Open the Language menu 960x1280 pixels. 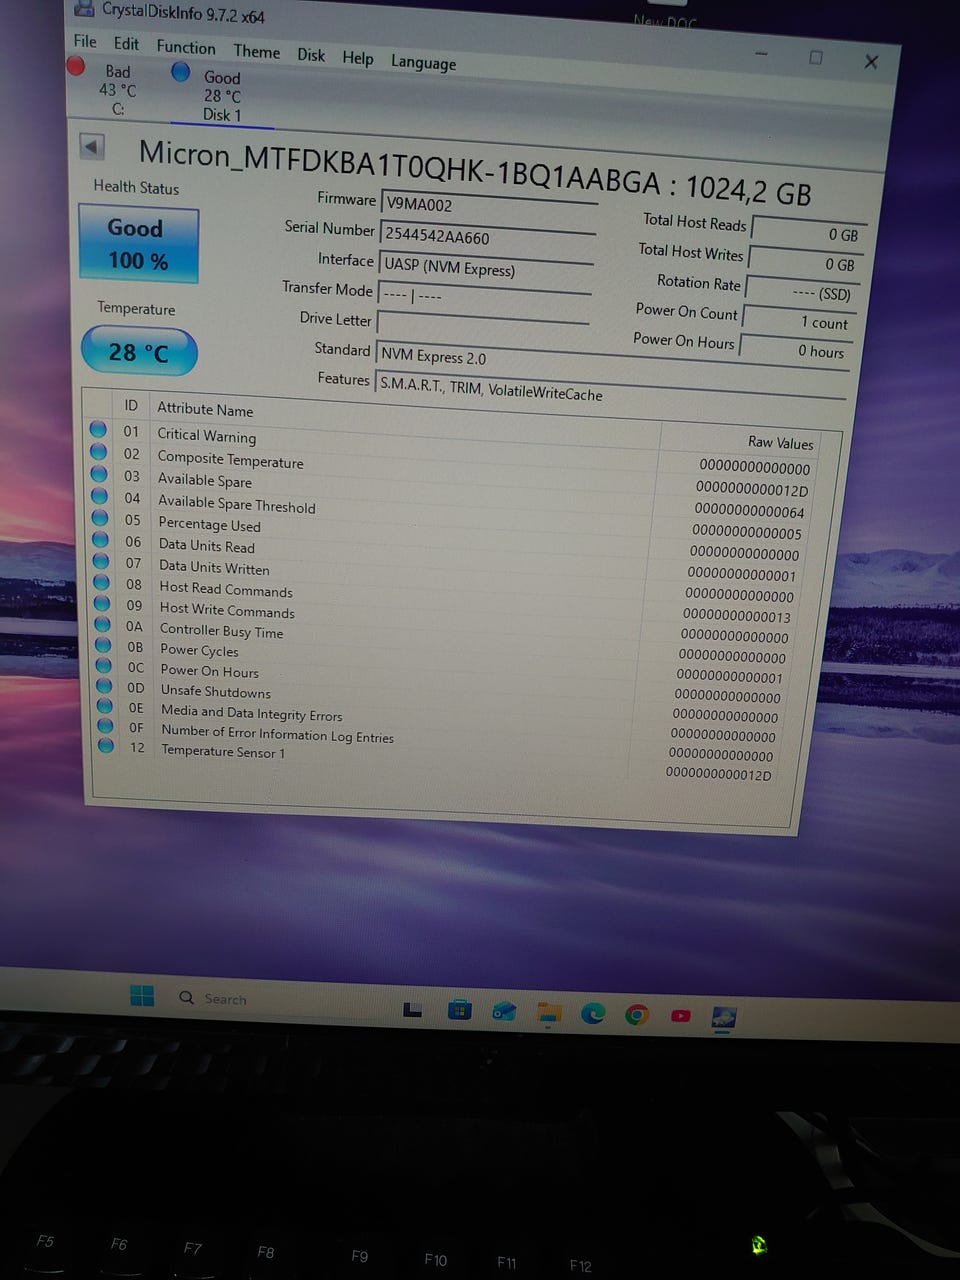click(x=423, y=62)
